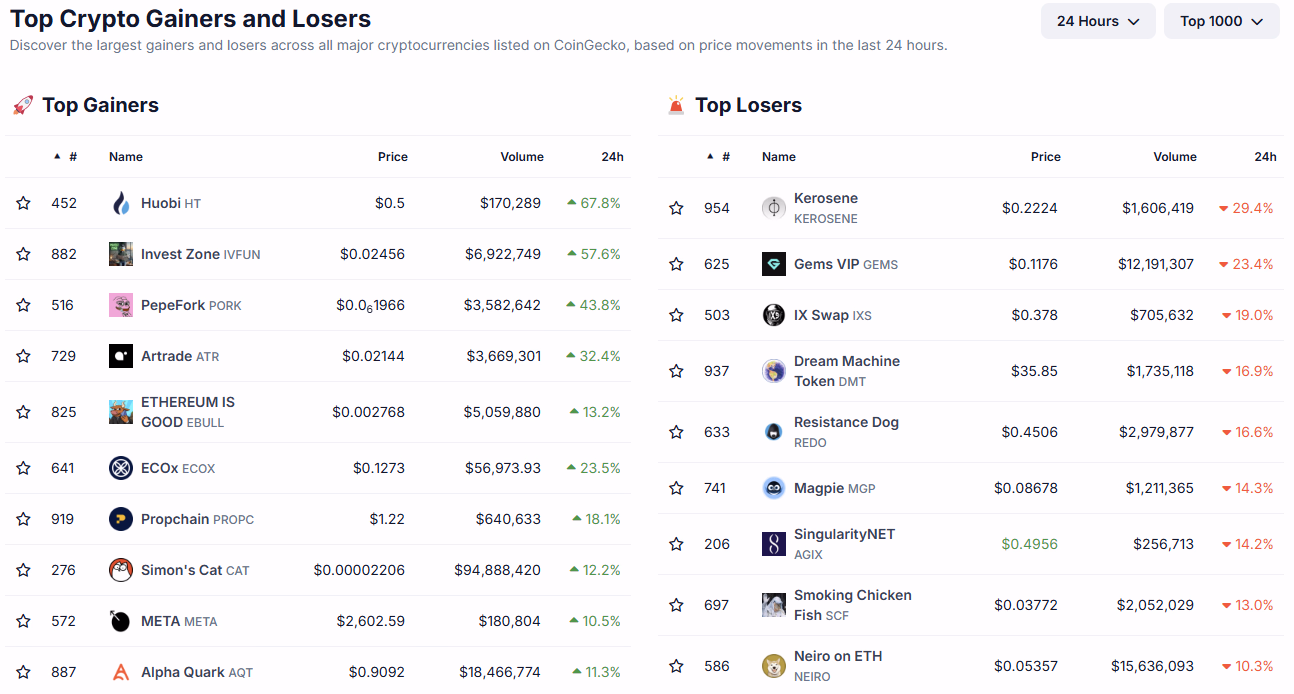Viewport: 1294px width, 694px height.
Task: Open the 24 Hours time period dropdown
Action: (1097, 20)
